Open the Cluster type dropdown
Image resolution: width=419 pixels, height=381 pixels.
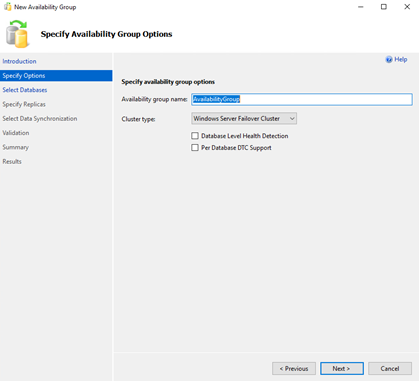[x=244, y=118]
